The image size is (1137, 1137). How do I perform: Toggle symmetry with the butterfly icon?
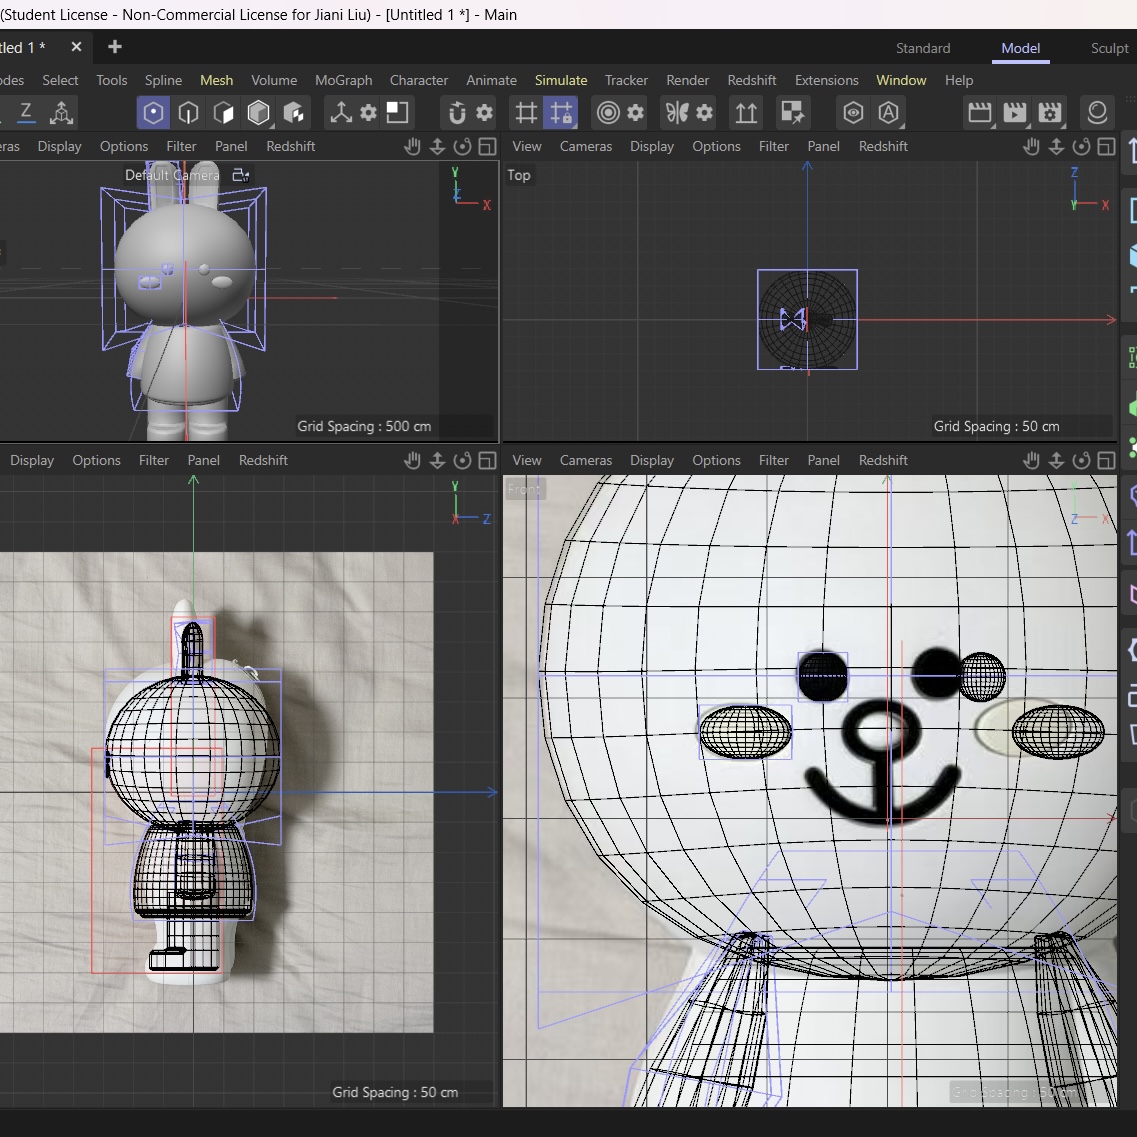click(677, 112)
